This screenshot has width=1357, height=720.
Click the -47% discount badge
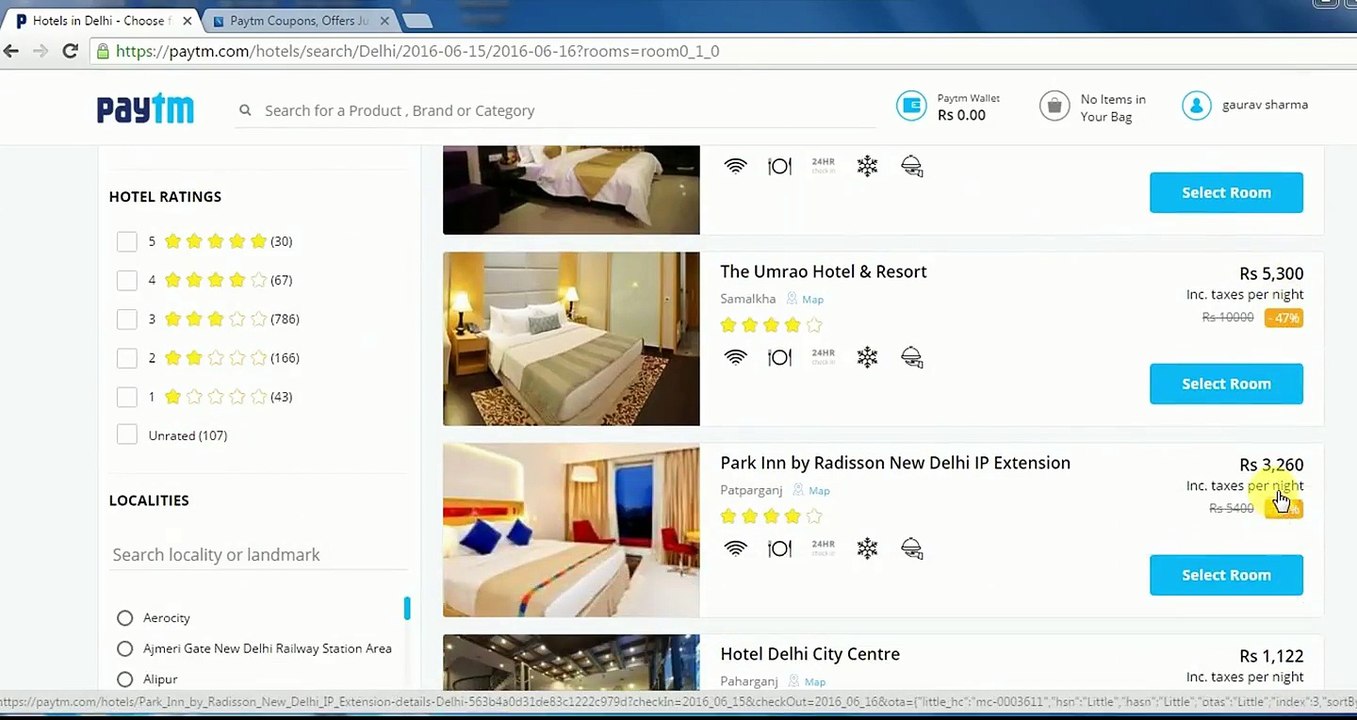(x=1284, y=319)
